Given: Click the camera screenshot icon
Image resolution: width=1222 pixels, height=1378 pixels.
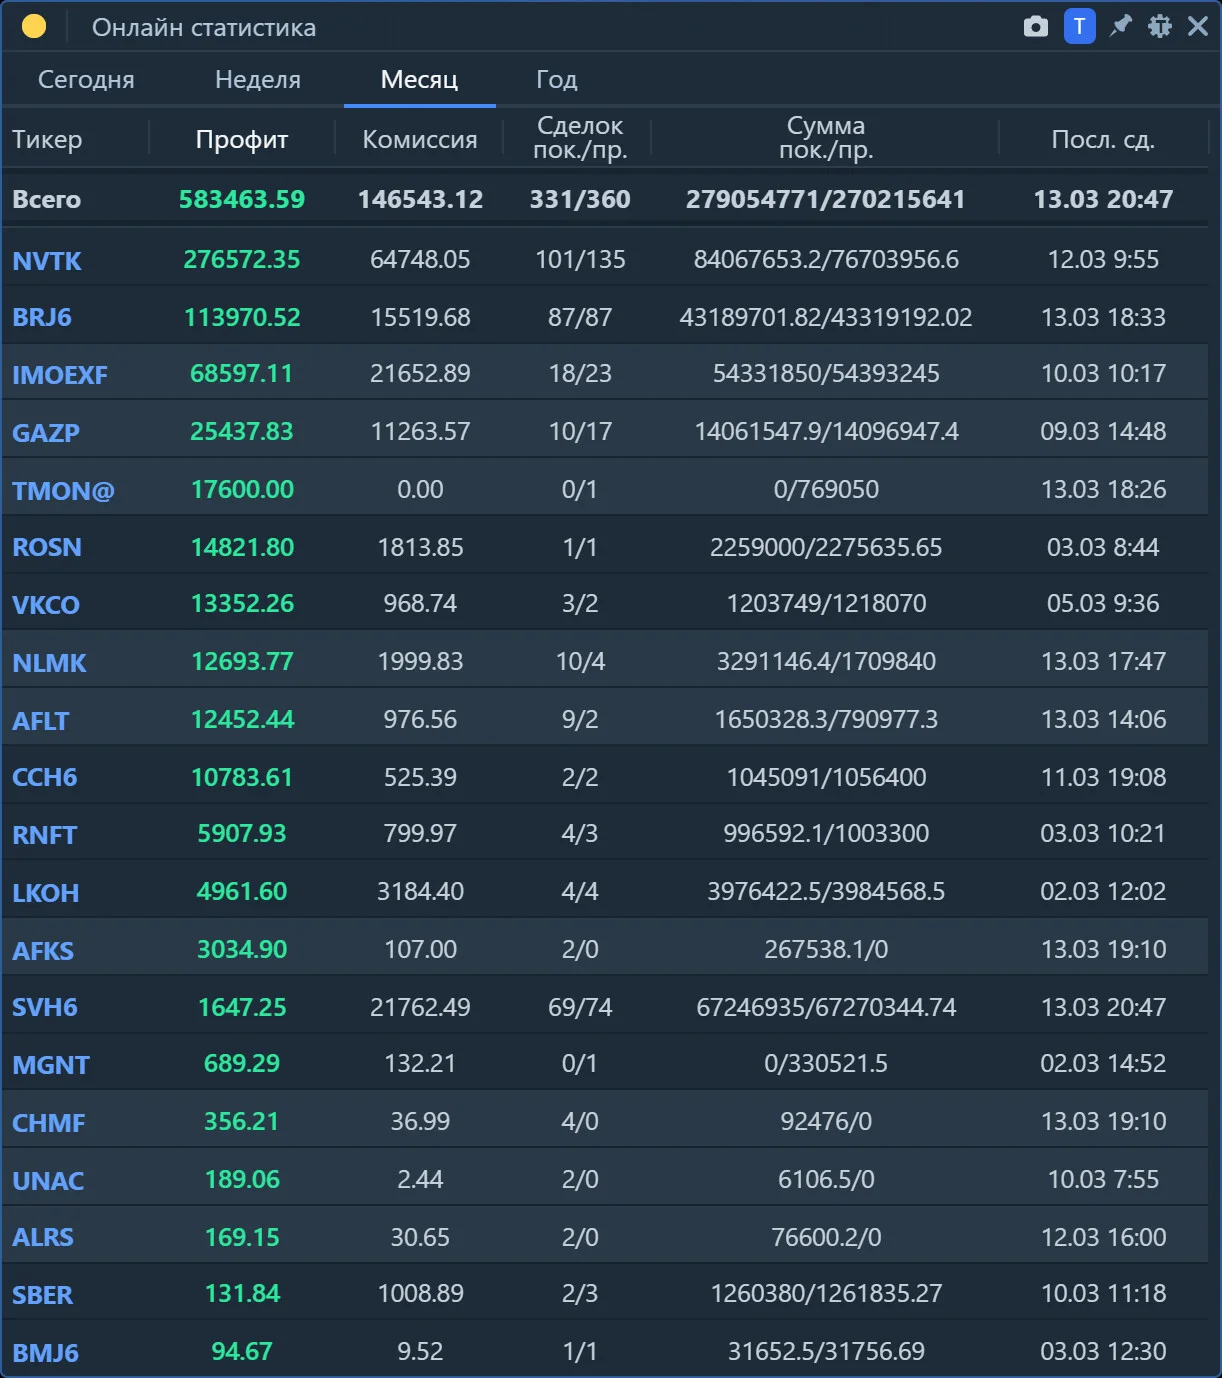Looking at the screenshot, I should coord(1036,27).
